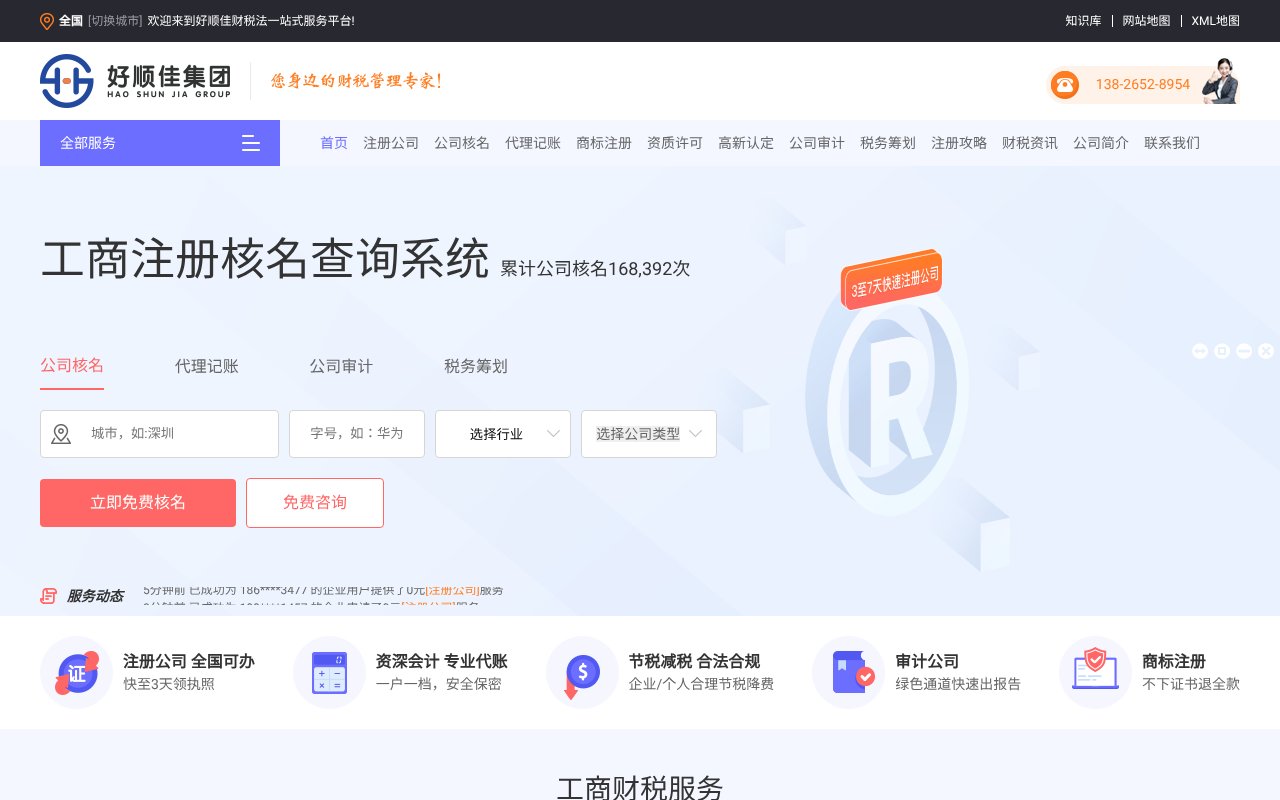Expand the 全部服务 menu

click(x=160, y=143)
